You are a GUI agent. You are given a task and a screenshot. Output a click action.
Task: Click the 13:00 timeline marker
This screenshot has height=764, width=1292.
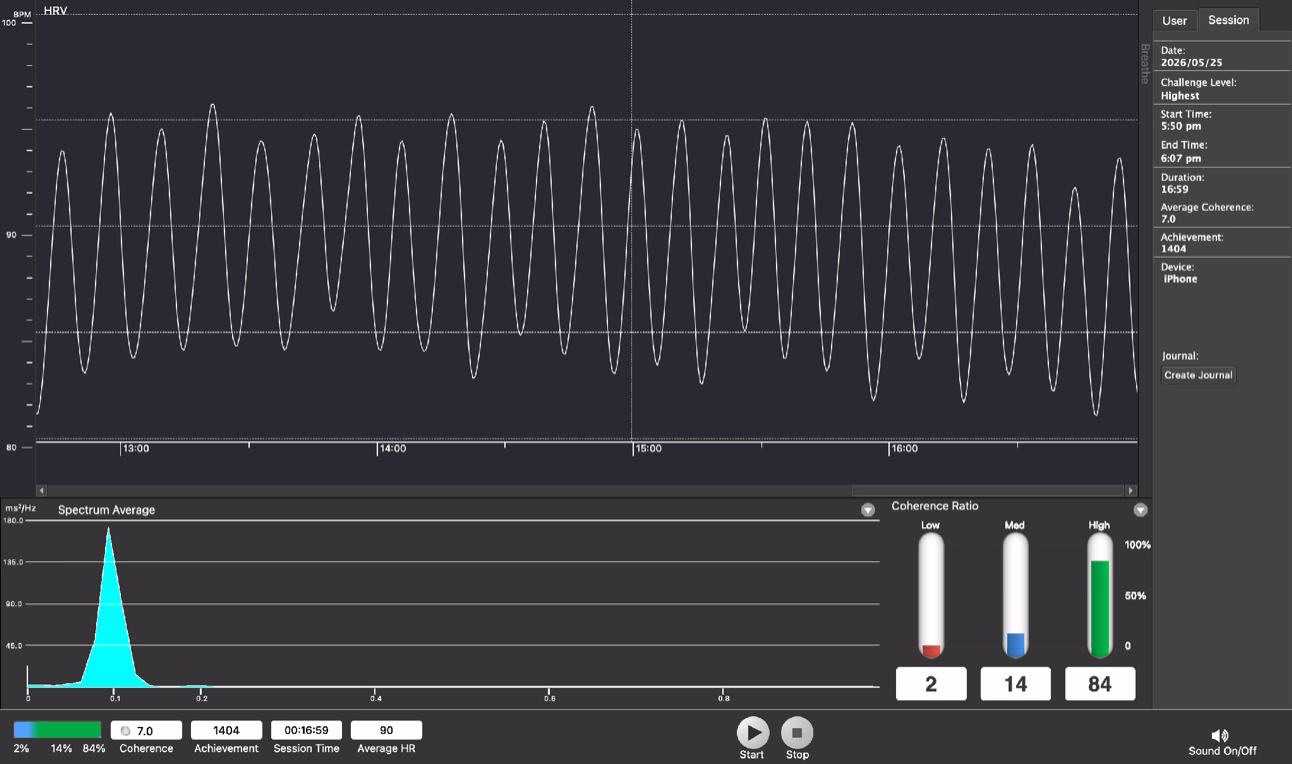[x=135, y=449]
